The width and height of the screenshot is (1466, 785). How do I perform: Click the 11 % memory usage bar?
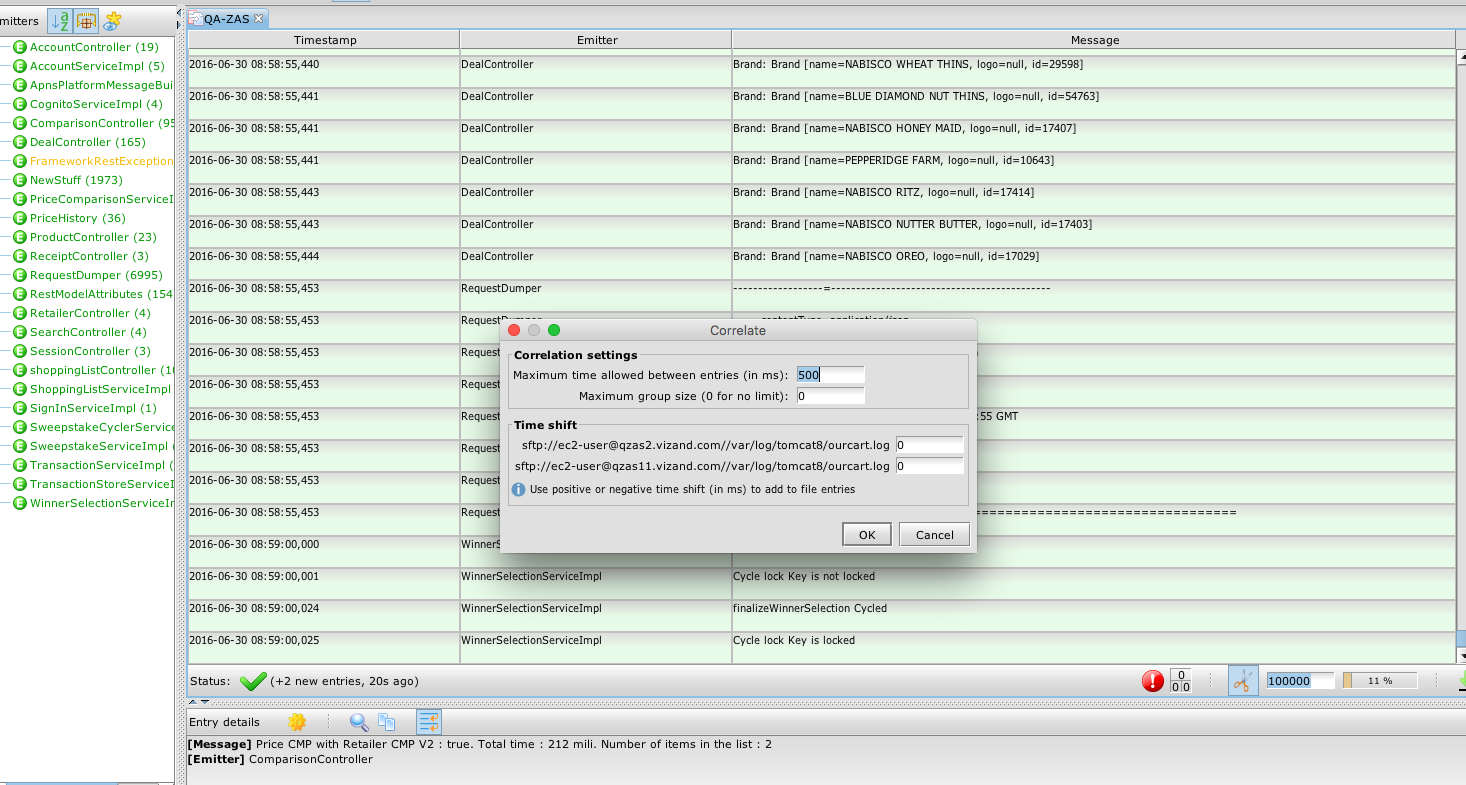click(x=1379, y=681)
